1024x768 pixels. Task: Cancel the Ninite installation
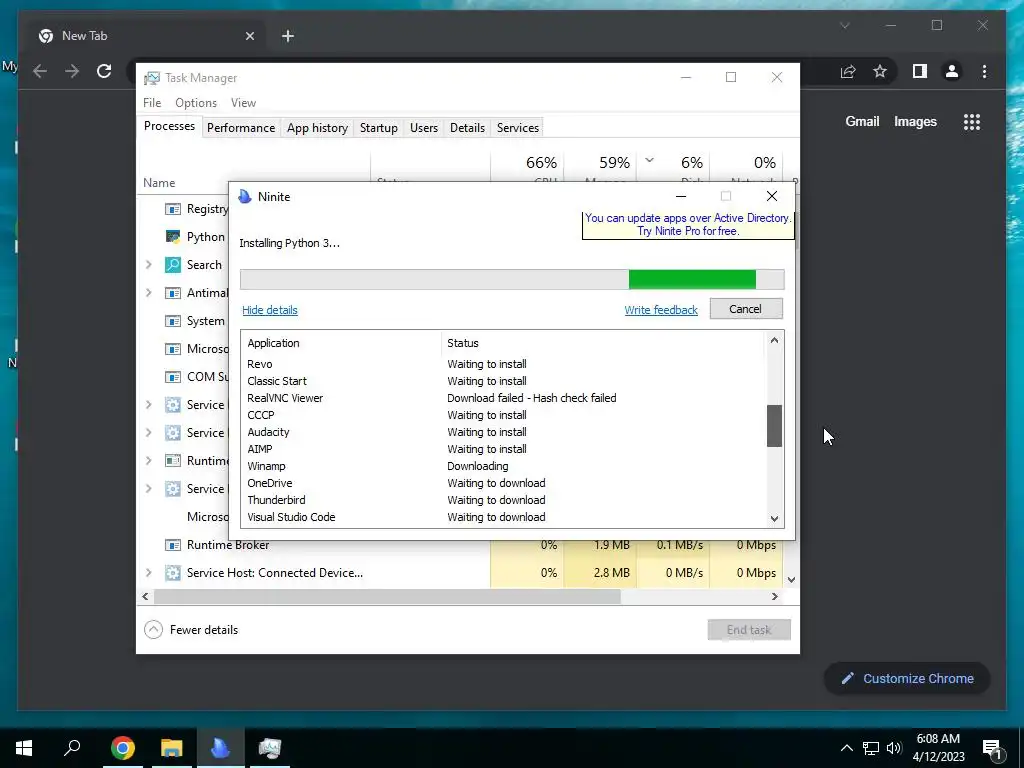[745, 309]
